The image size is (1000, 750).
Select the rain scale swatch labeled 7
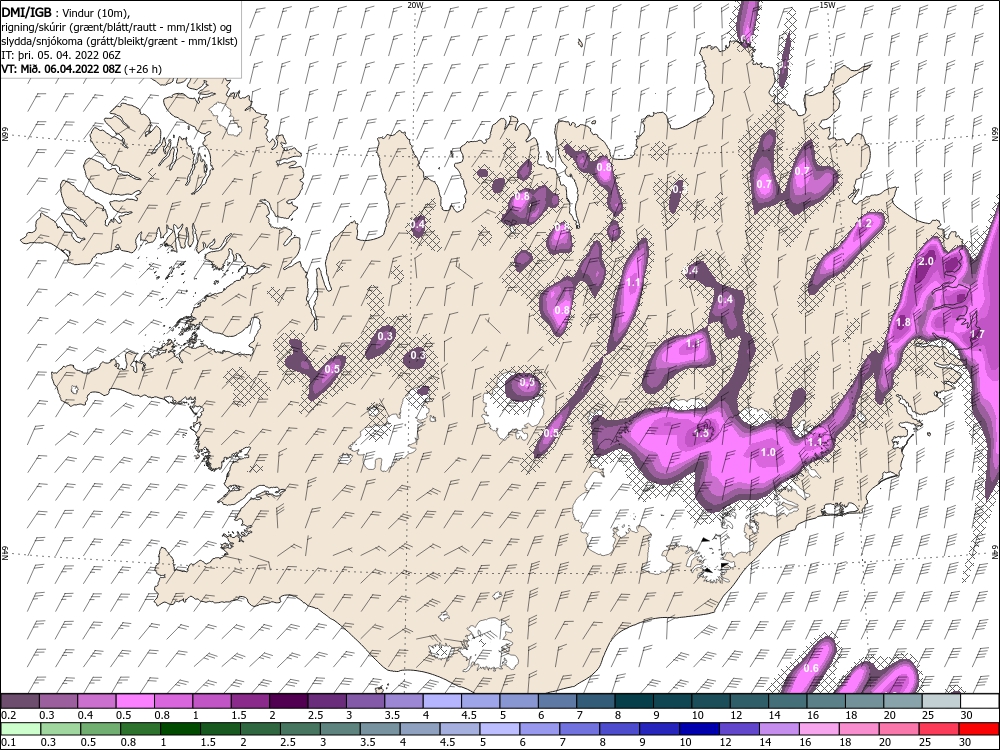click(580, 729)
